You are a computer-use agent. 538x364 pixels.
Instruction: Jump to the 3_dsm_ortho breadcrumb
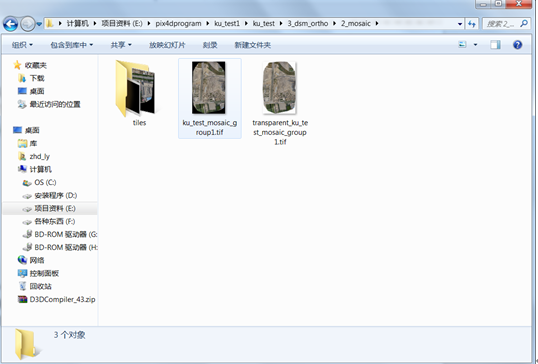(x=307, y=23)
